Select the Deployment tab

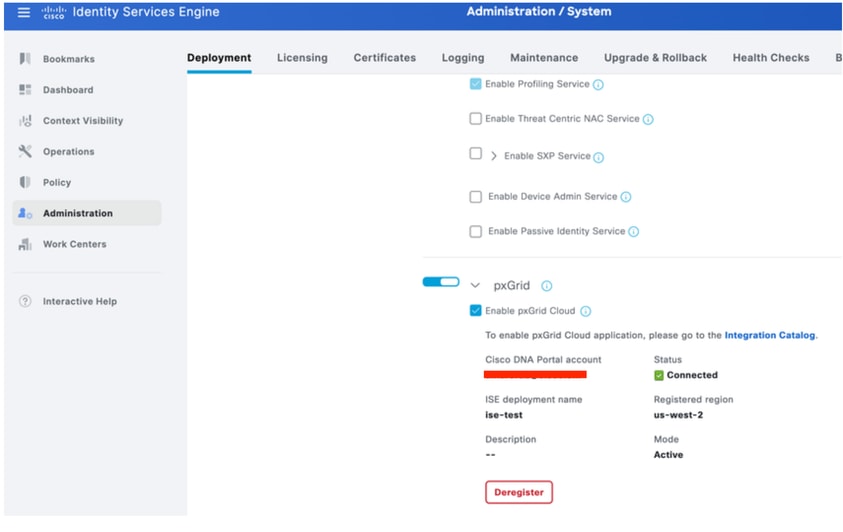tap(219, 57)
